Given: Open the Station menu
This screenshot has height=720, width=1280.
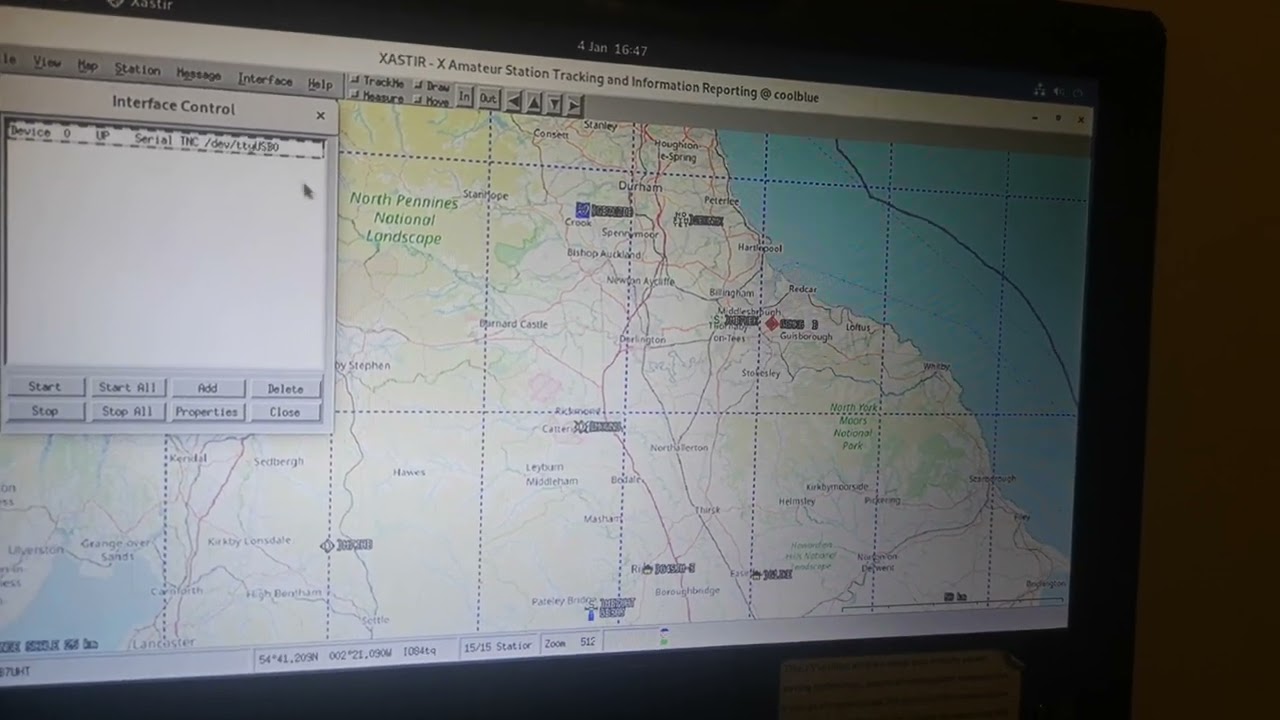Looking at the screenshot, I should point(137,70).
